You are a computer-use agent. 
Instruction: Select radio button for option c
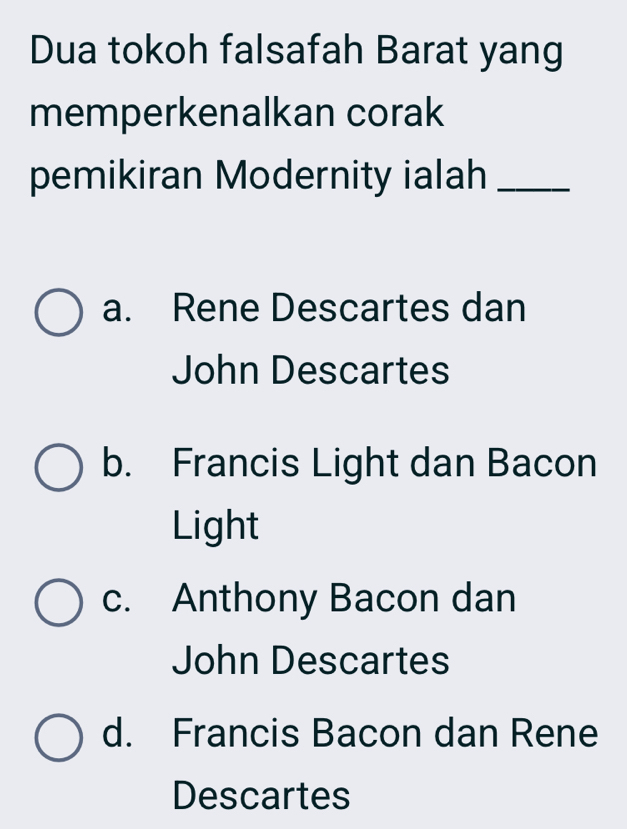(x=59, y=602)
